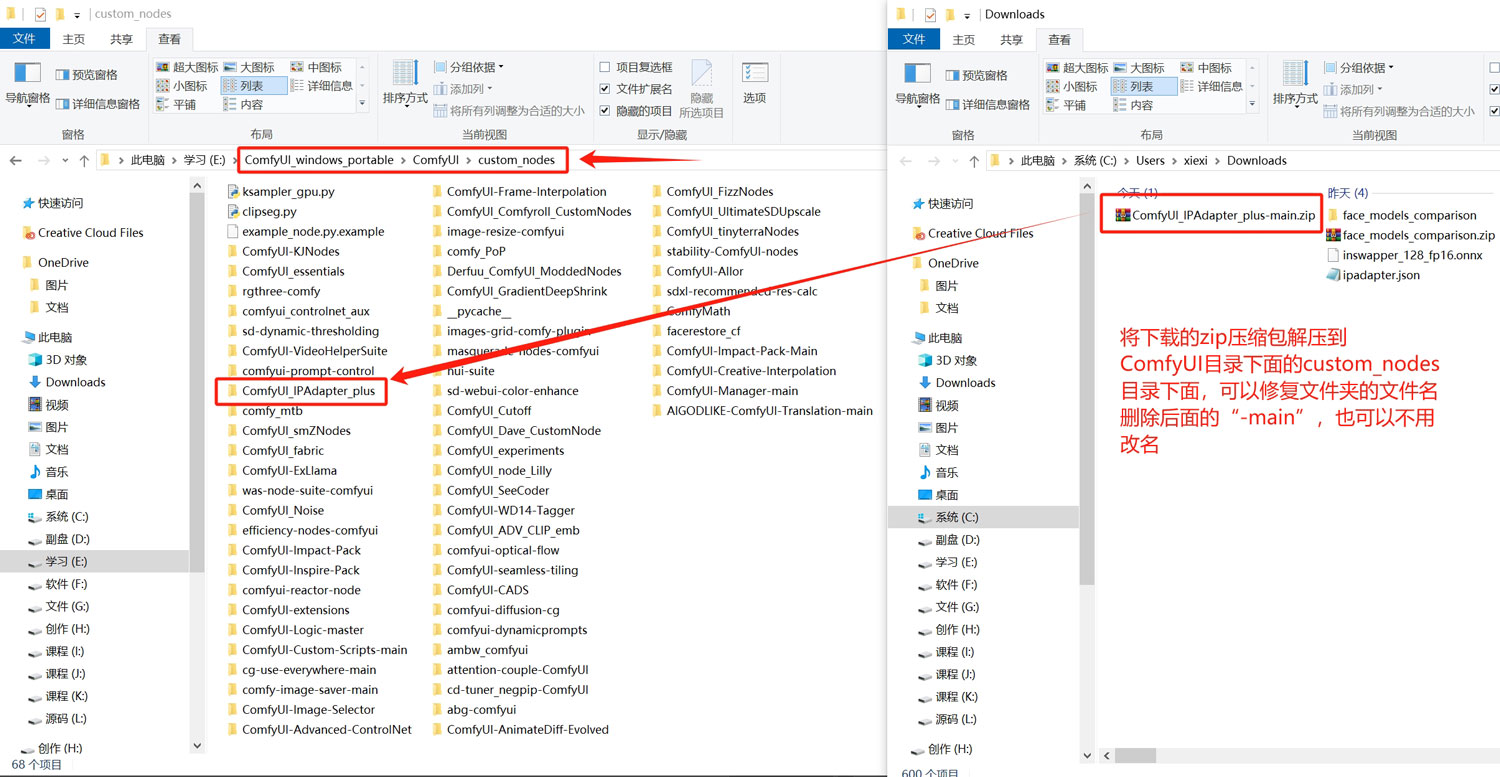Viewport: 1500px width, 777px height.
Task: Select 平铺 layout in custom_nodes window
Action: [x=177, y=105]
